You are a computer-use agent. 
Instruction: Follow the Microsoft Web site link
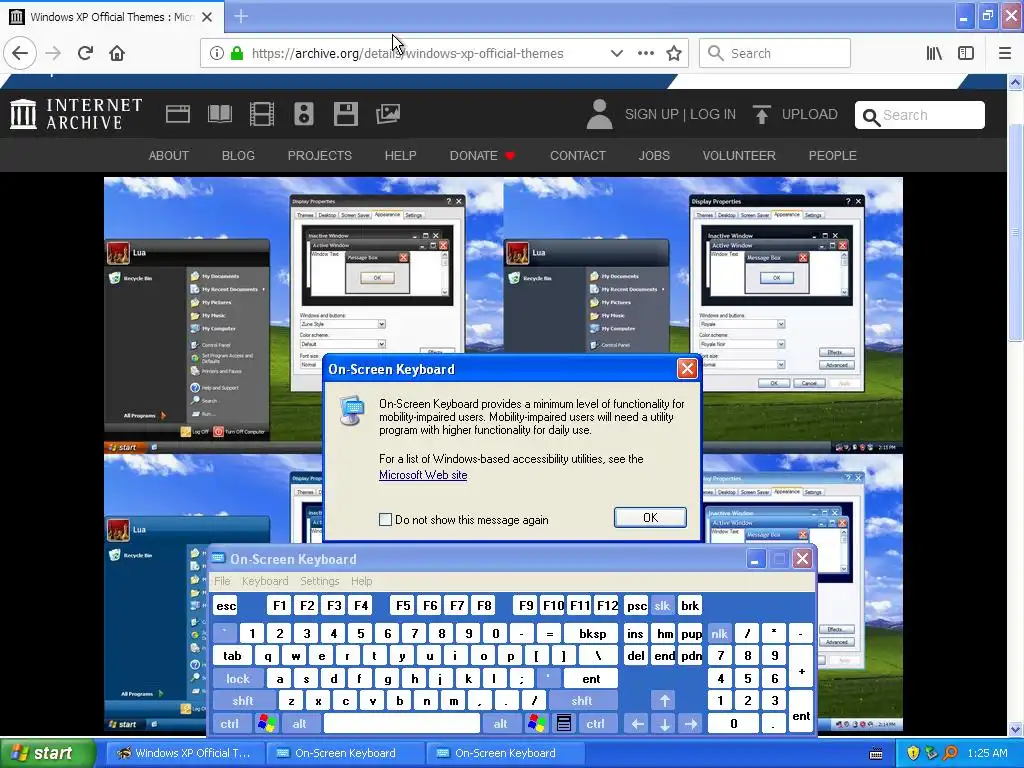pyautogui.click(x=423, y=475)
